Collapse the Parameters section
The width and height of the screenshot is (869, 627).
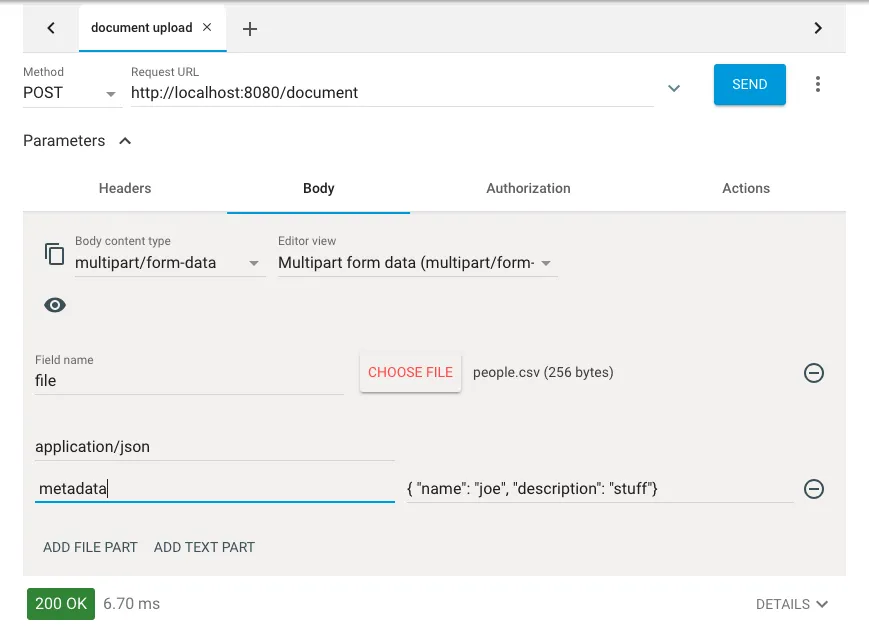125,141
